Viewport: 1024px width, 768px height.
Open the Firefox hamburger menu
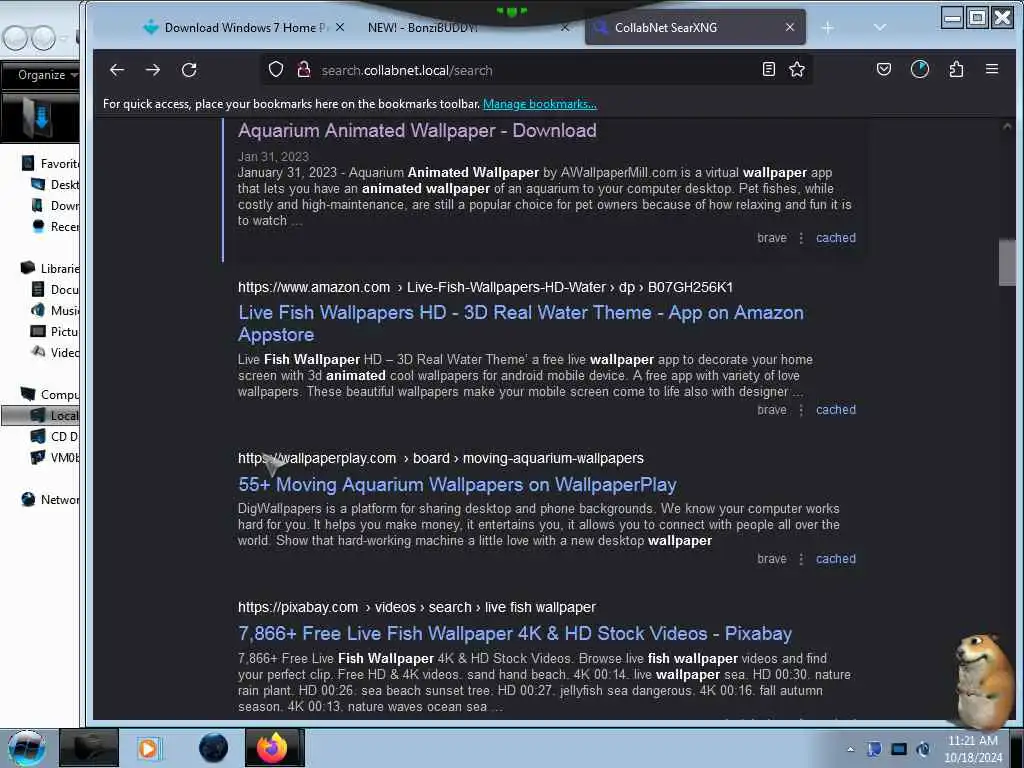coord(992,69)
